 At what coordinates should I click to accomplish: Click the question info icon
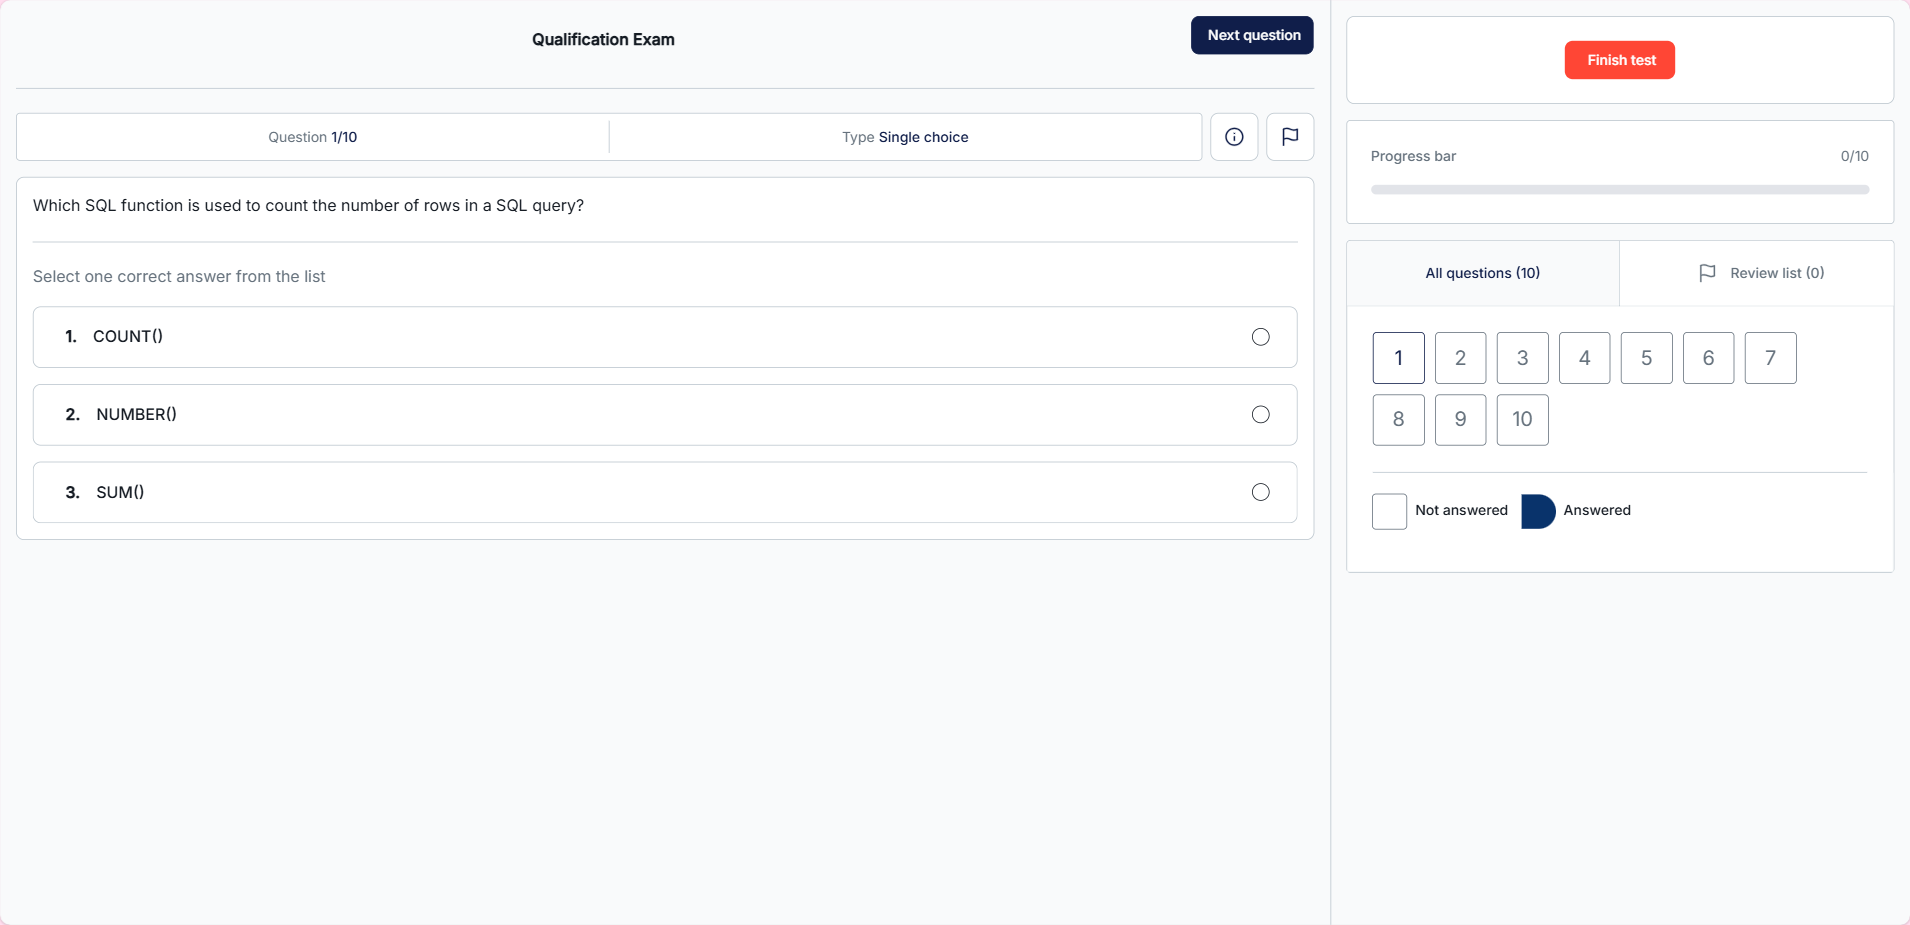click(x=1234, y=137)
